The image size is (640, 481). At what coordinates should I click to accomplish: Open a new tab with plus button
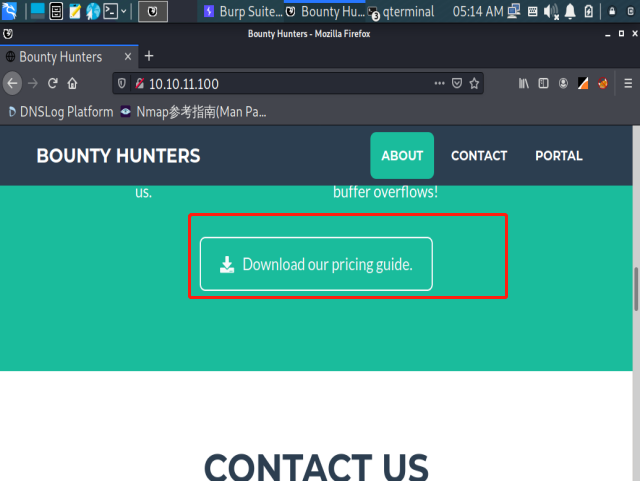[x=149, y=56]
